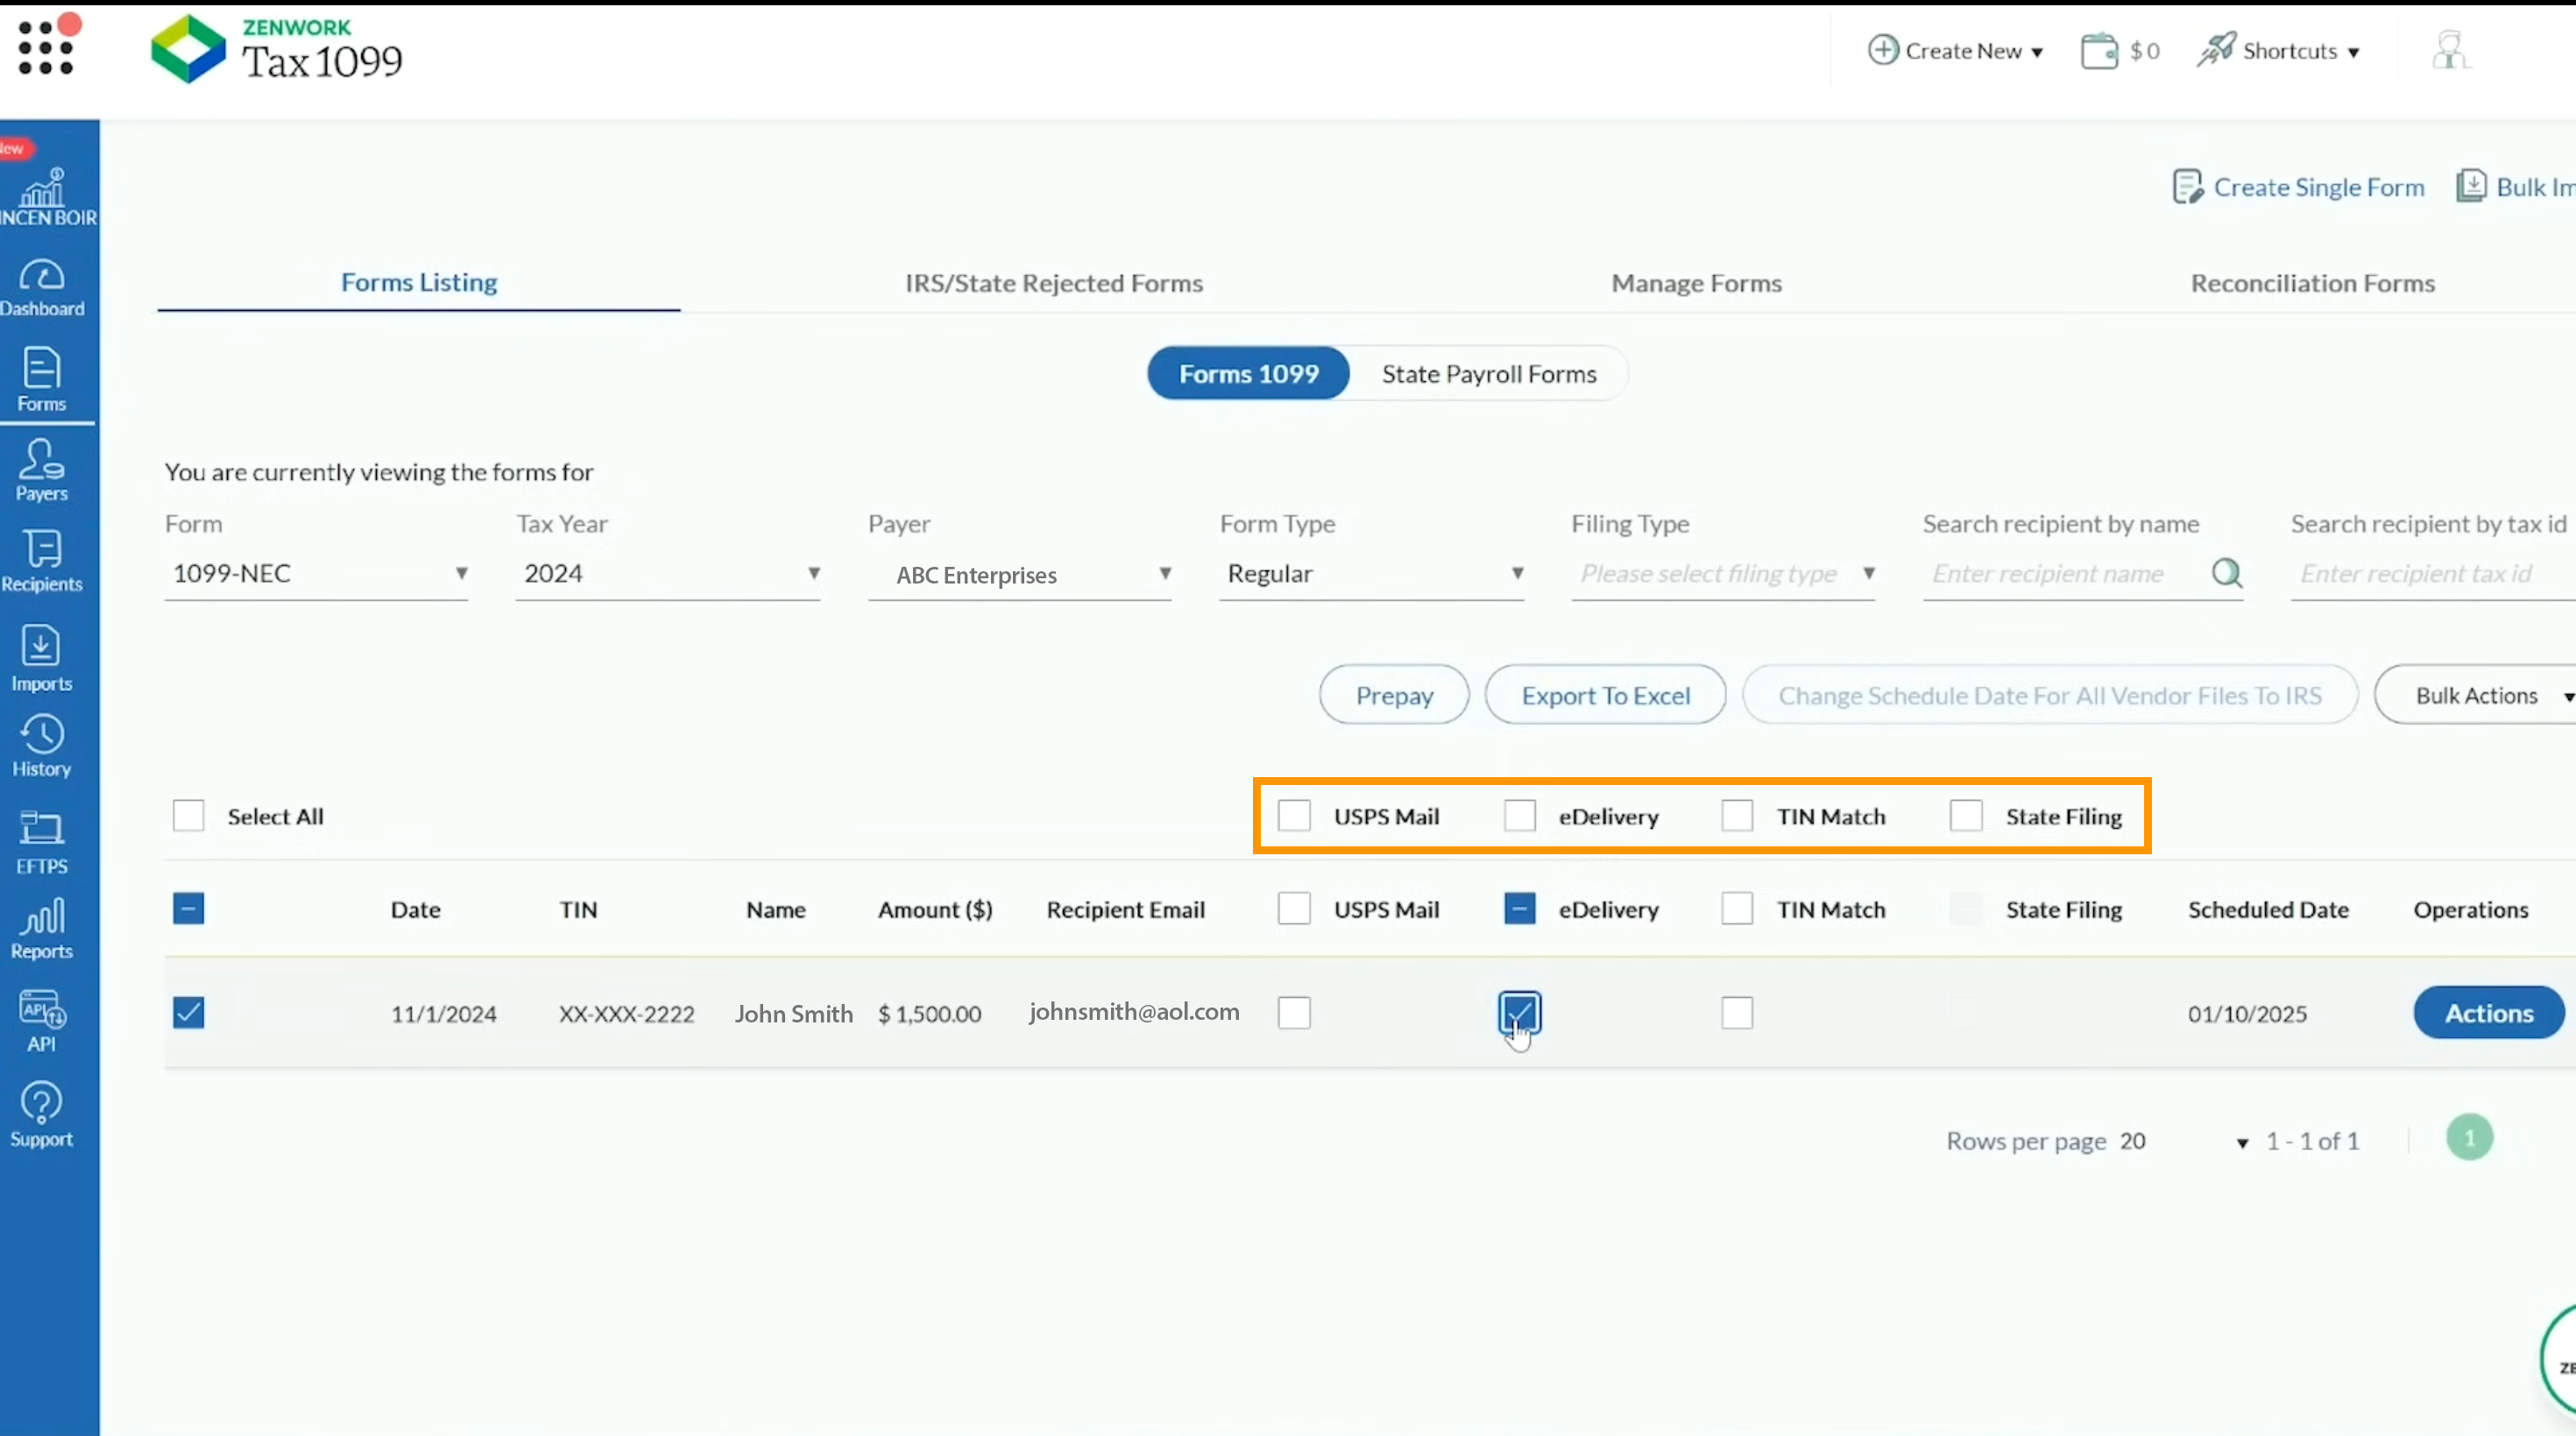Click Change Schedule Date For All Vendor Files
The height and width of the screenshot is (1436, 2576).
2050,695
